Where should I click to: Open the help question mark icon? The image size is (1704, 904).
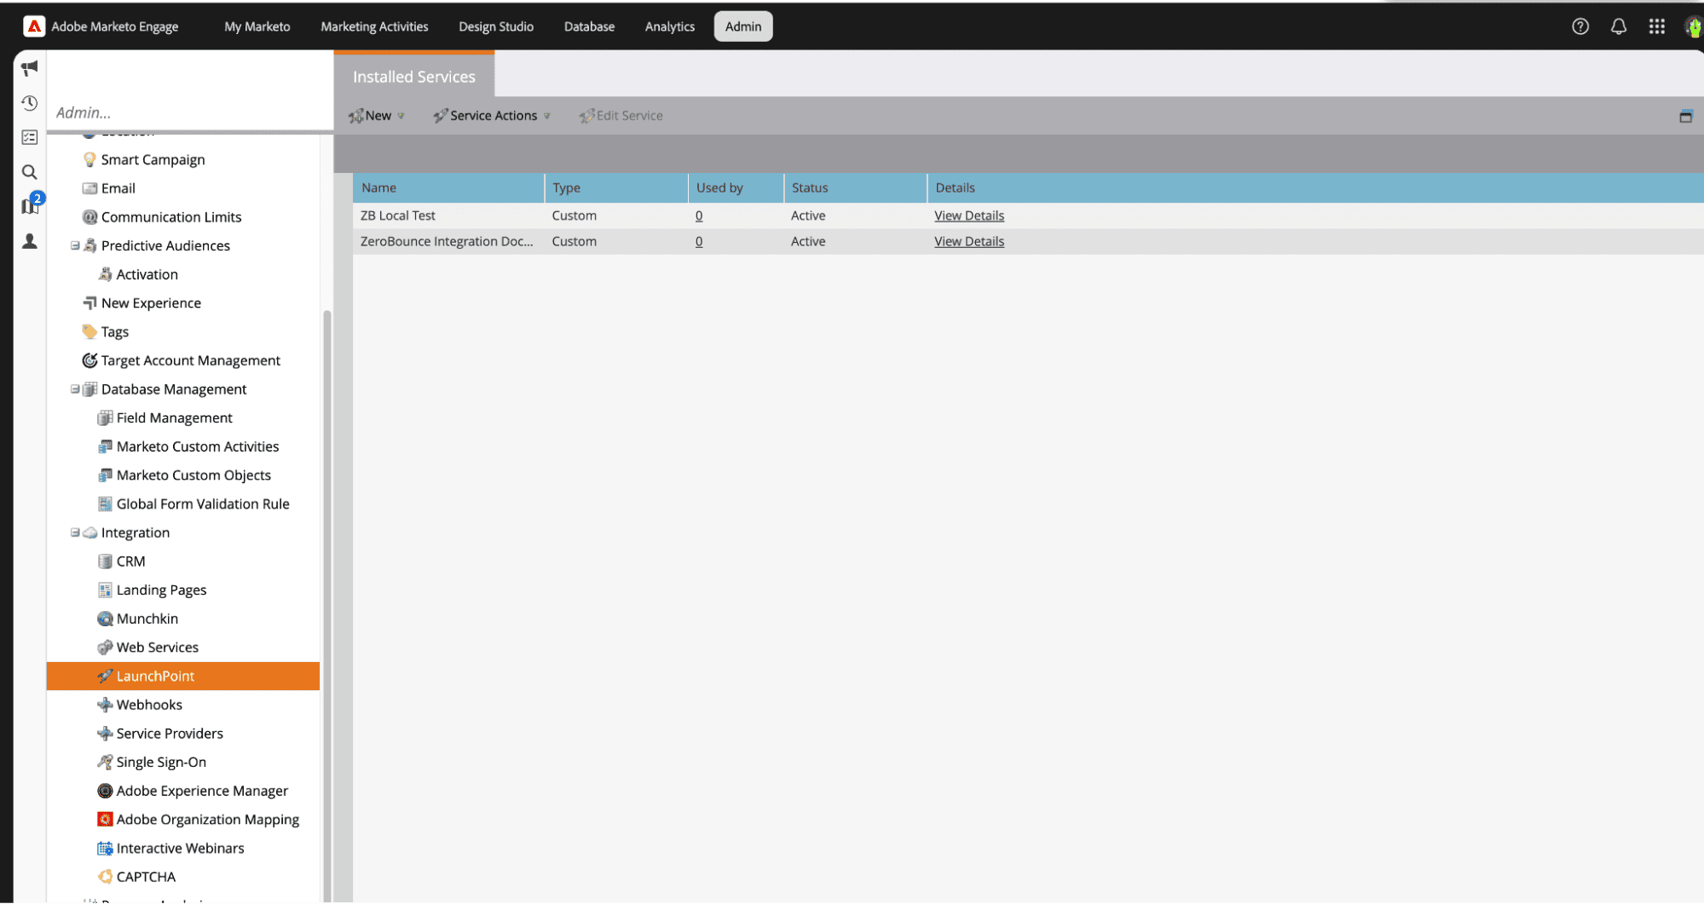[1580, 27]
